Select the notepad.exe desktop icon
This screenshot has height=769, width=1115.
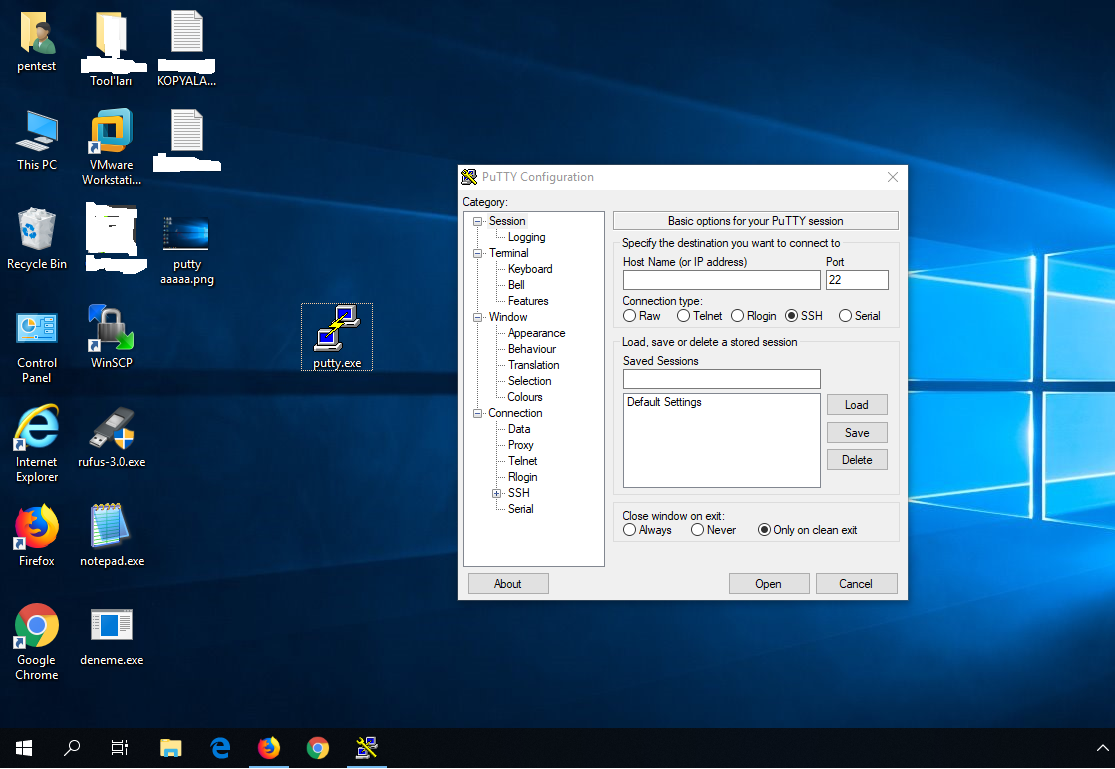tap(112, 536)
